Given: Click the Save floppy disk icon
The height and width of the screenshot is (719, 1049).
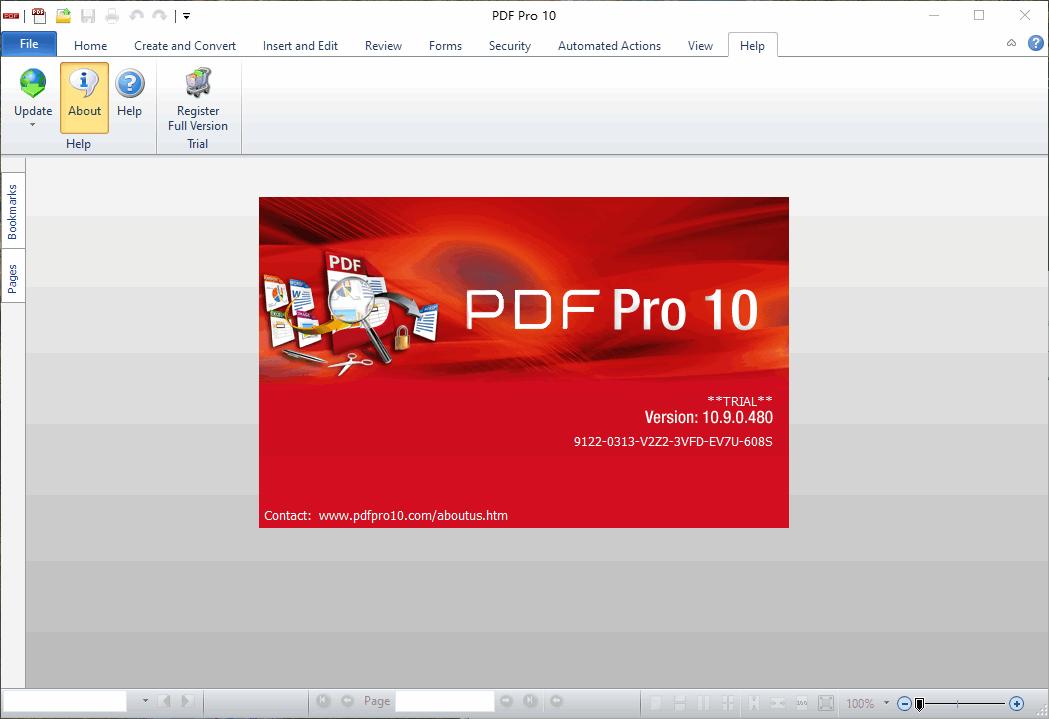Looking at the screenshot, I should click(x=88, y=15).
